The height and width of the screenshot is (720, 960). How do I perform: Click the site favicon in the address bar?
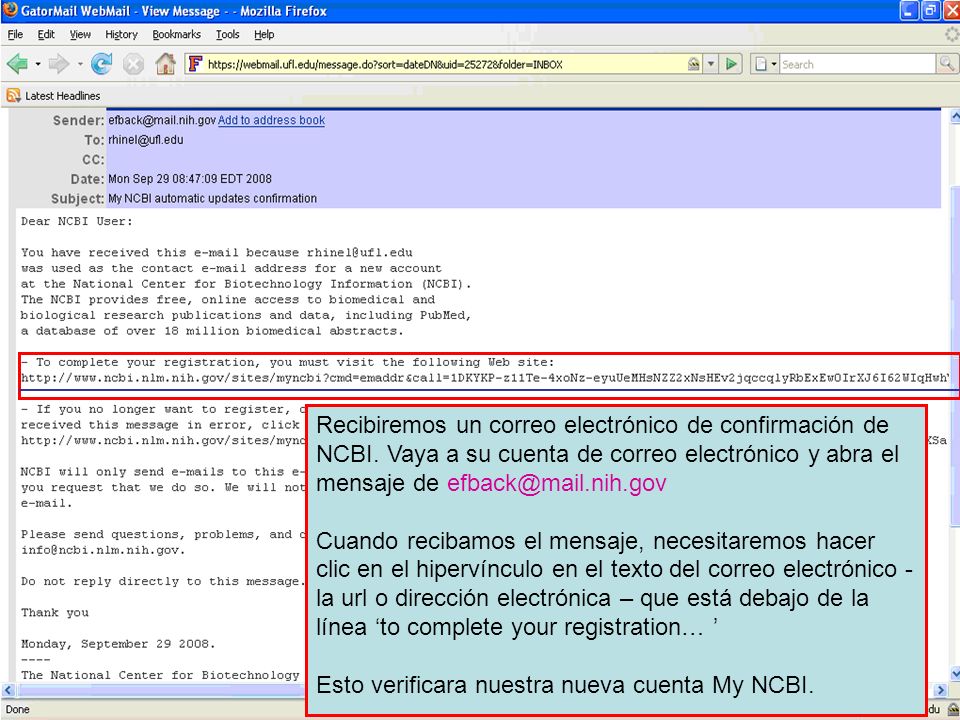195,64
